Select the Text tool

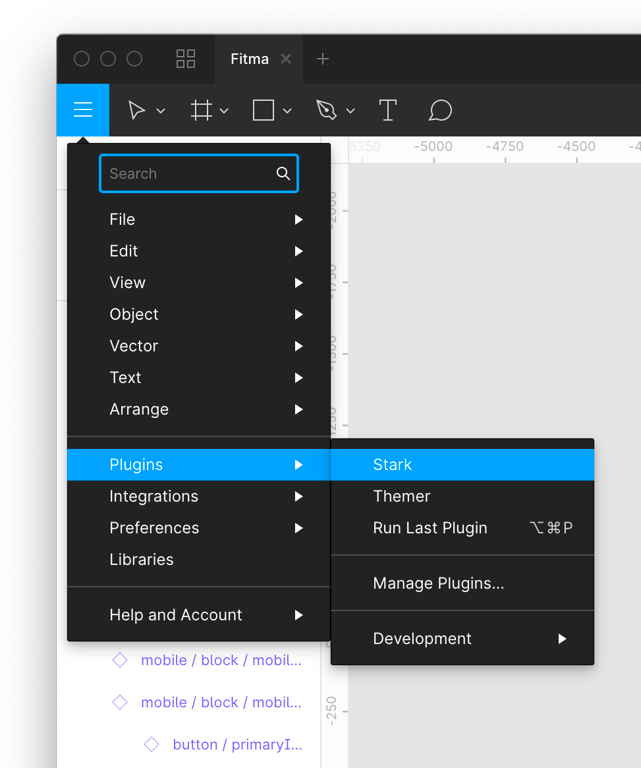click(388, 110)
